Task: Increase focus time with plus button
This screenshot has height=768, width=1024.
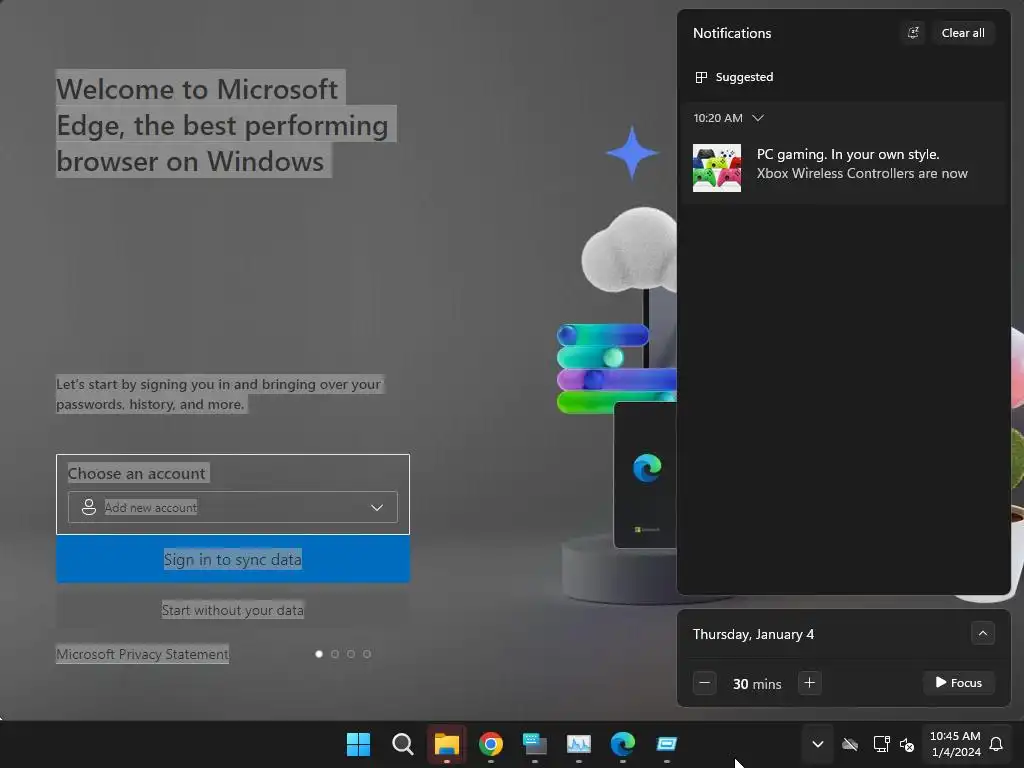Action: pos(809,683)
